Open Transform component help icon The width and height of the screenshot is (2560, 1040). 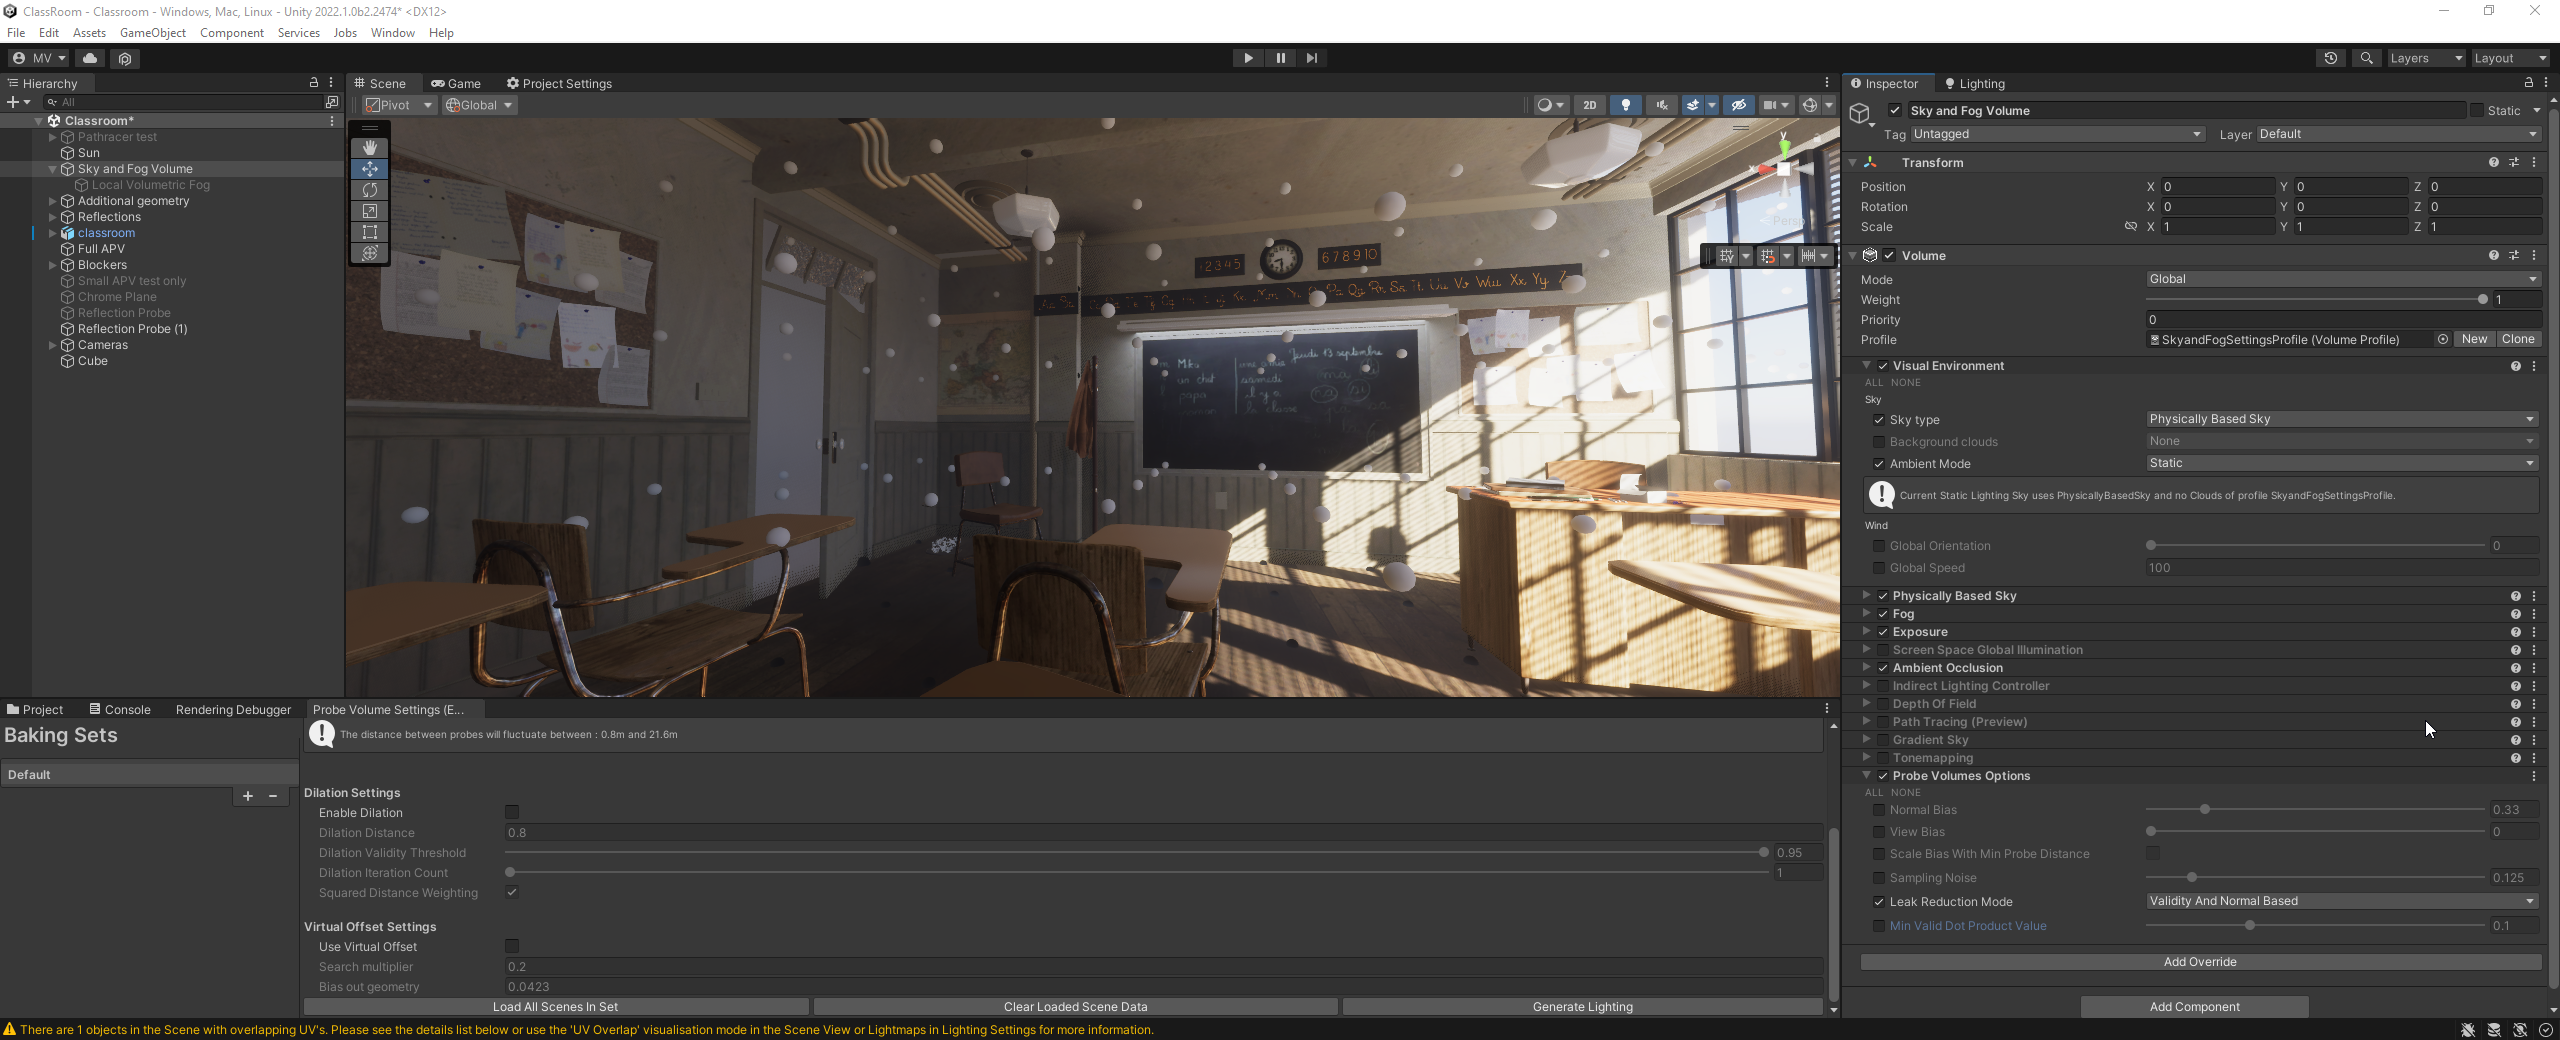[x=2494, y=162]
